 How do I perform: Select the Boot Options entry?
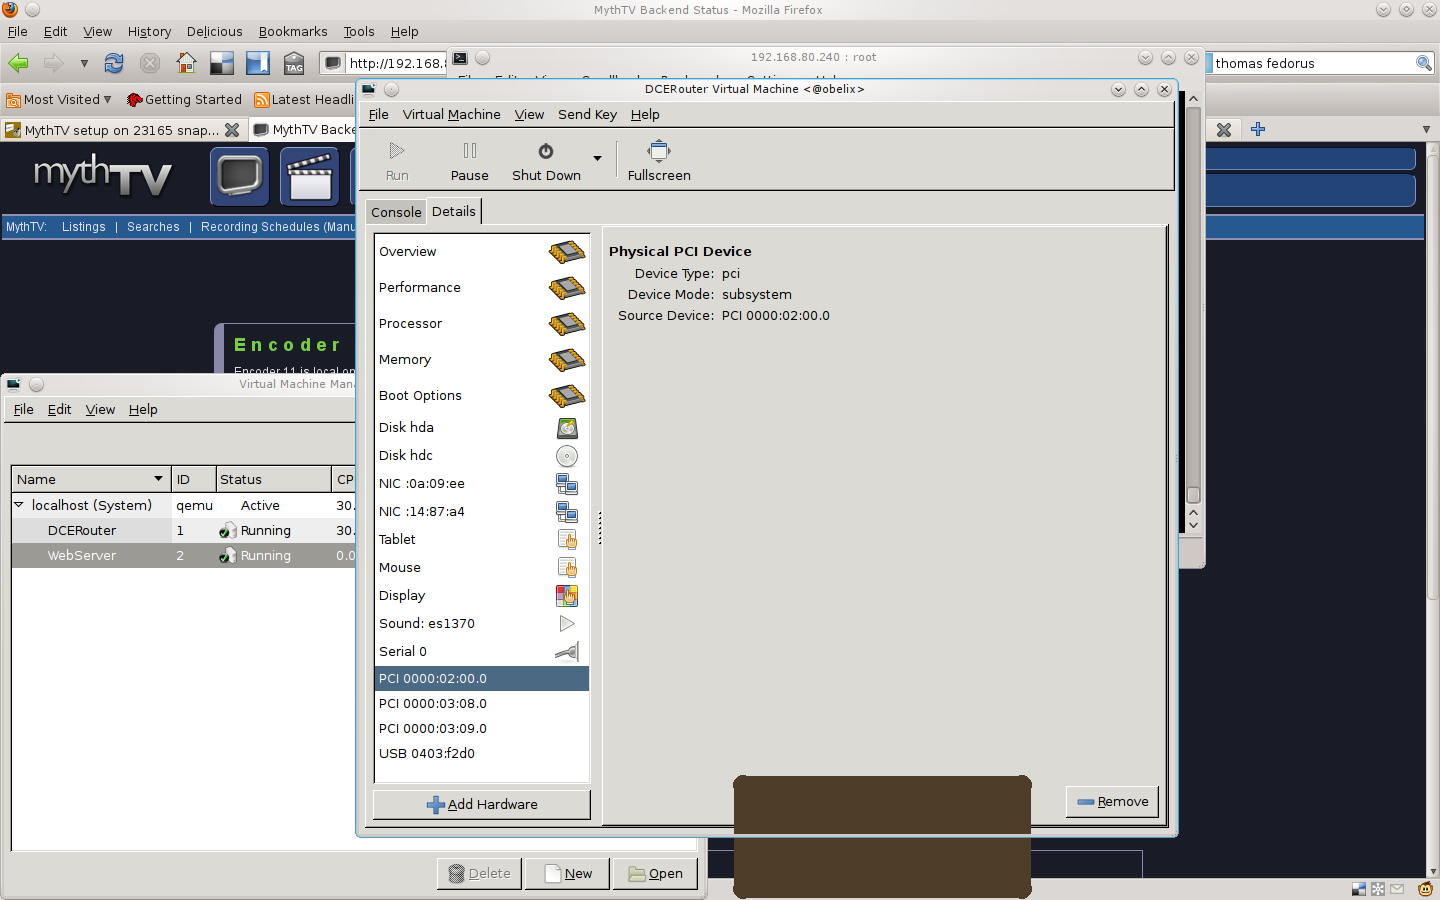click(x=481, y=396)
